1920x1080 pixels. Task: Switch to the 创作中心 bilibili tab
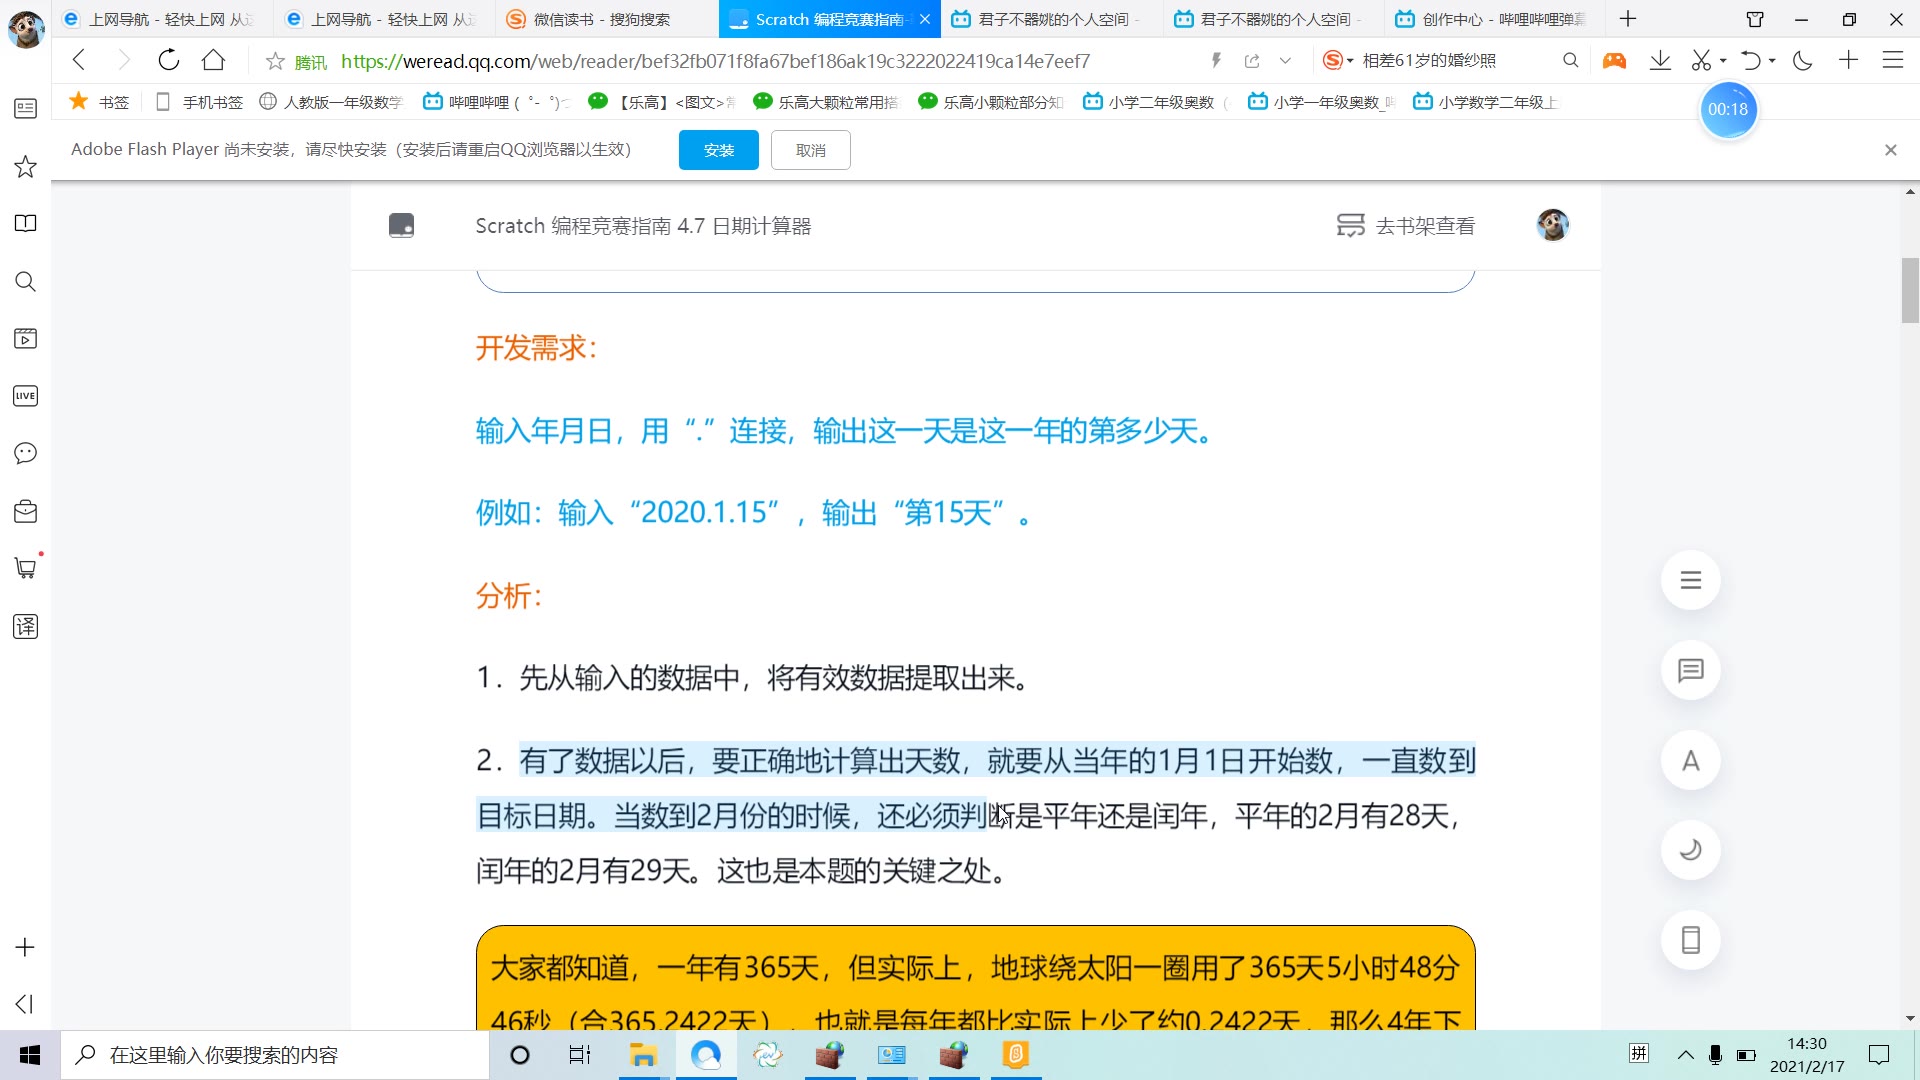pyautogui.click(x=1490, y=19)
